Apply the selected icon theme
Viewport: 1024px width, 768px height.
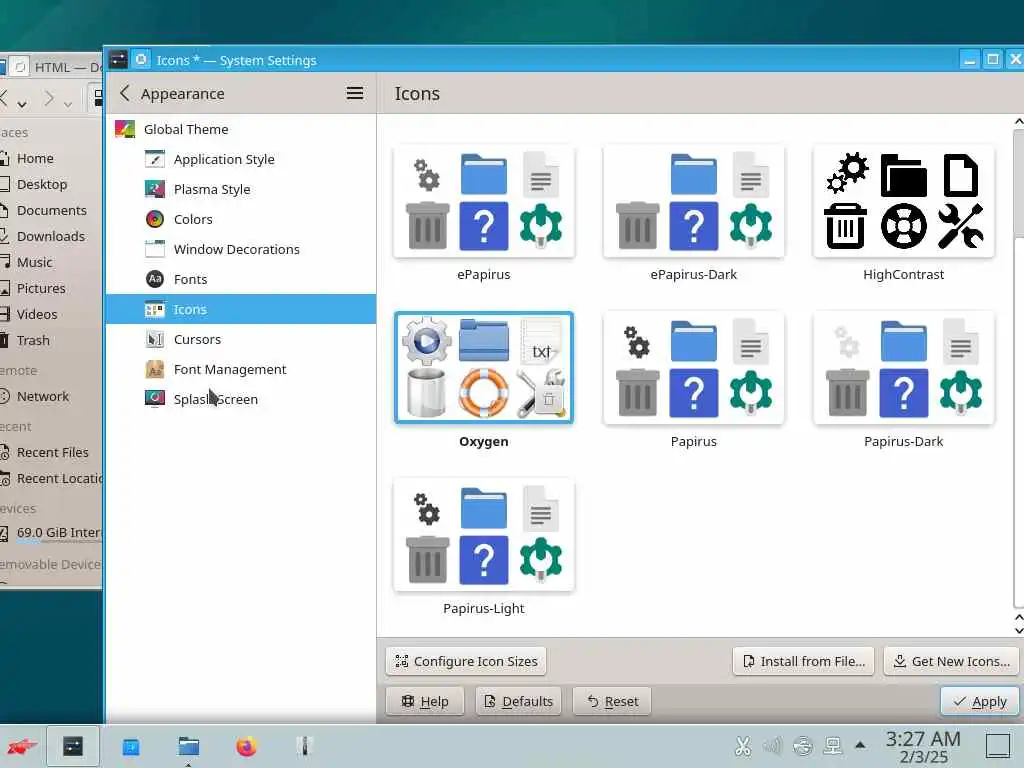pyautogui.click(x=980, y=701)
